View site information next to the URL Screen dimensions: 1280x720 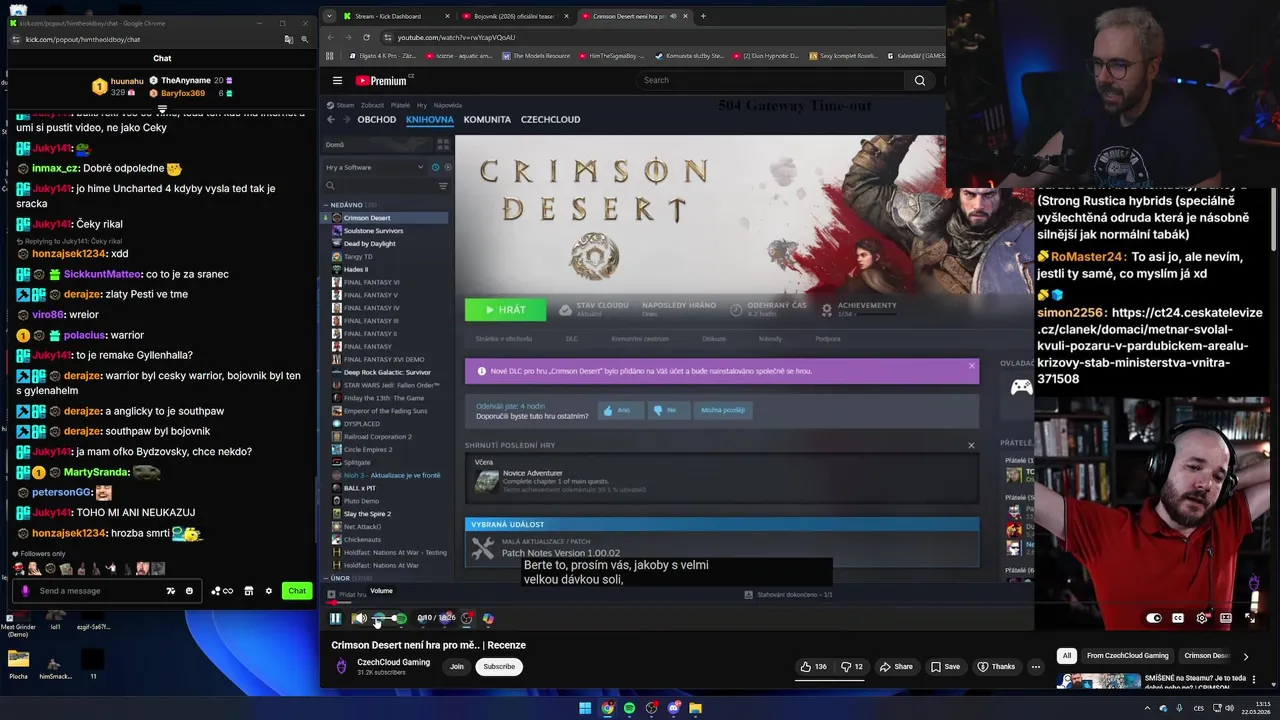pyautogui.click(x=387, y=37)
